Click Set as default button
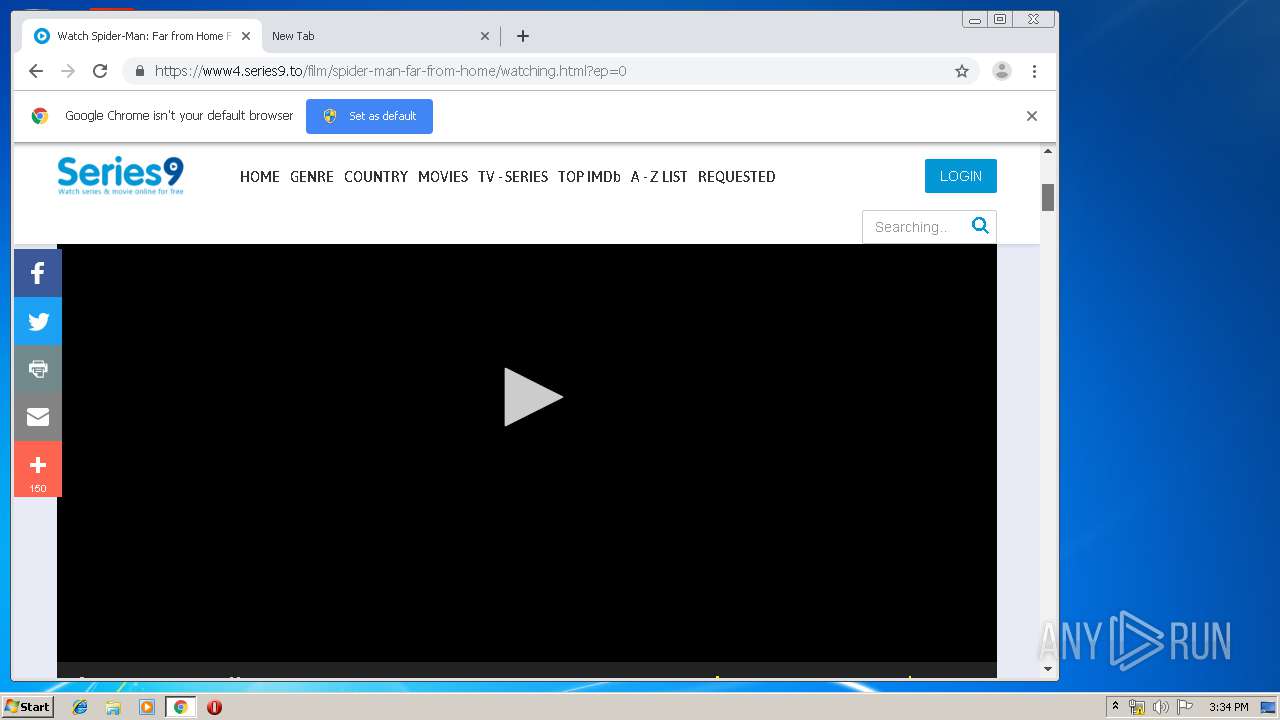Viewport: 1280px width, 720px height. (x=369, y=116)
